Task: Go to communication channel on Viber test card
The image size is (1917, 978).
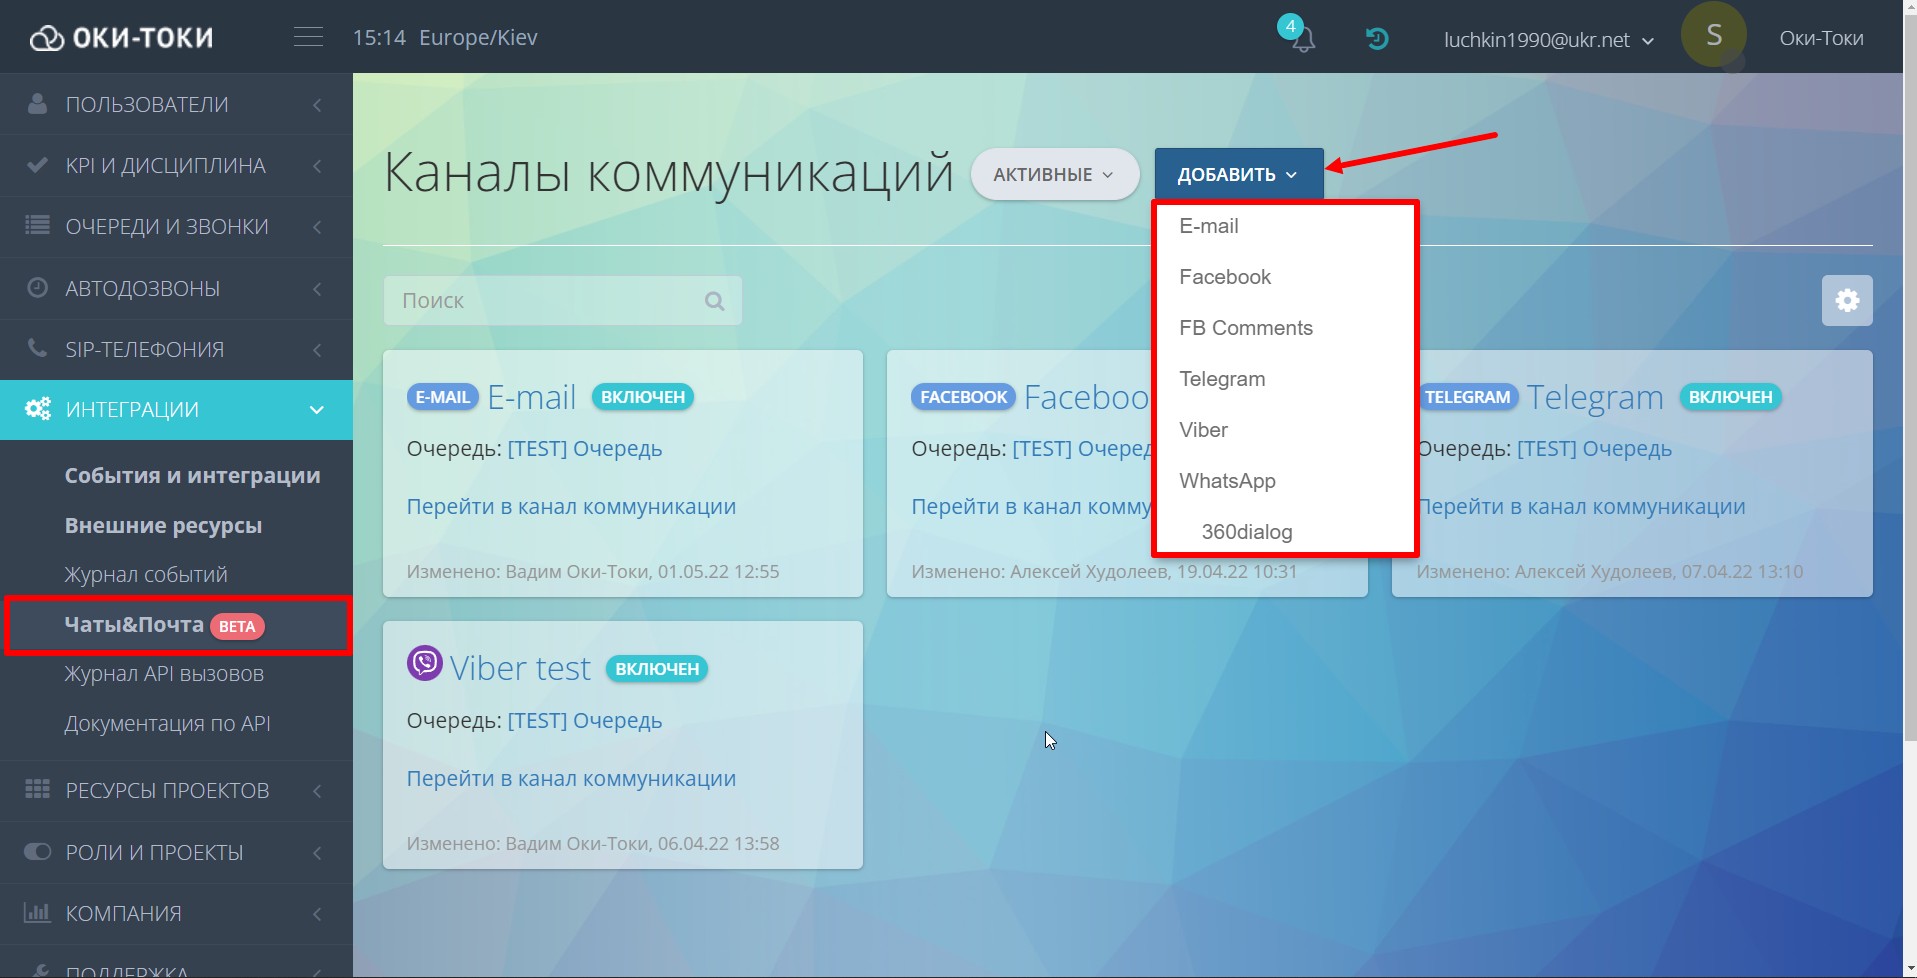Action: click(571, 778)
